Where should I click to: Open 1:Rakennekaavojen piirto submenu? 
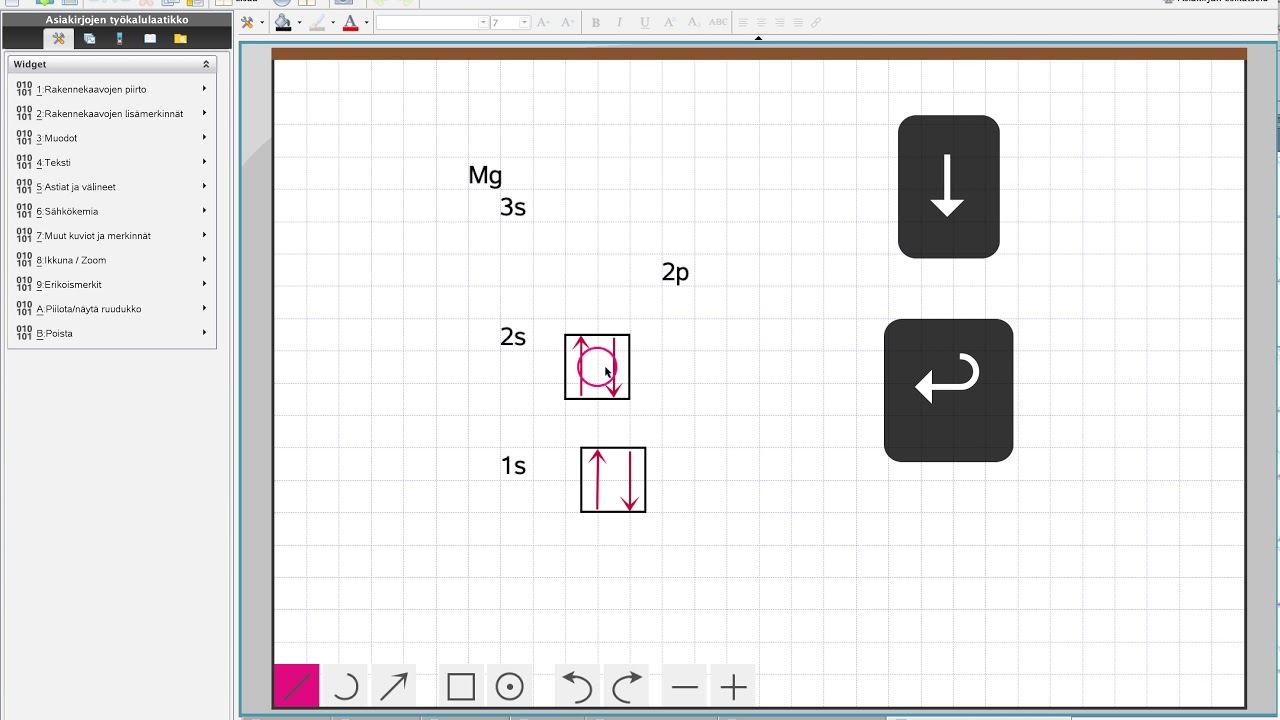pos(112,89)
